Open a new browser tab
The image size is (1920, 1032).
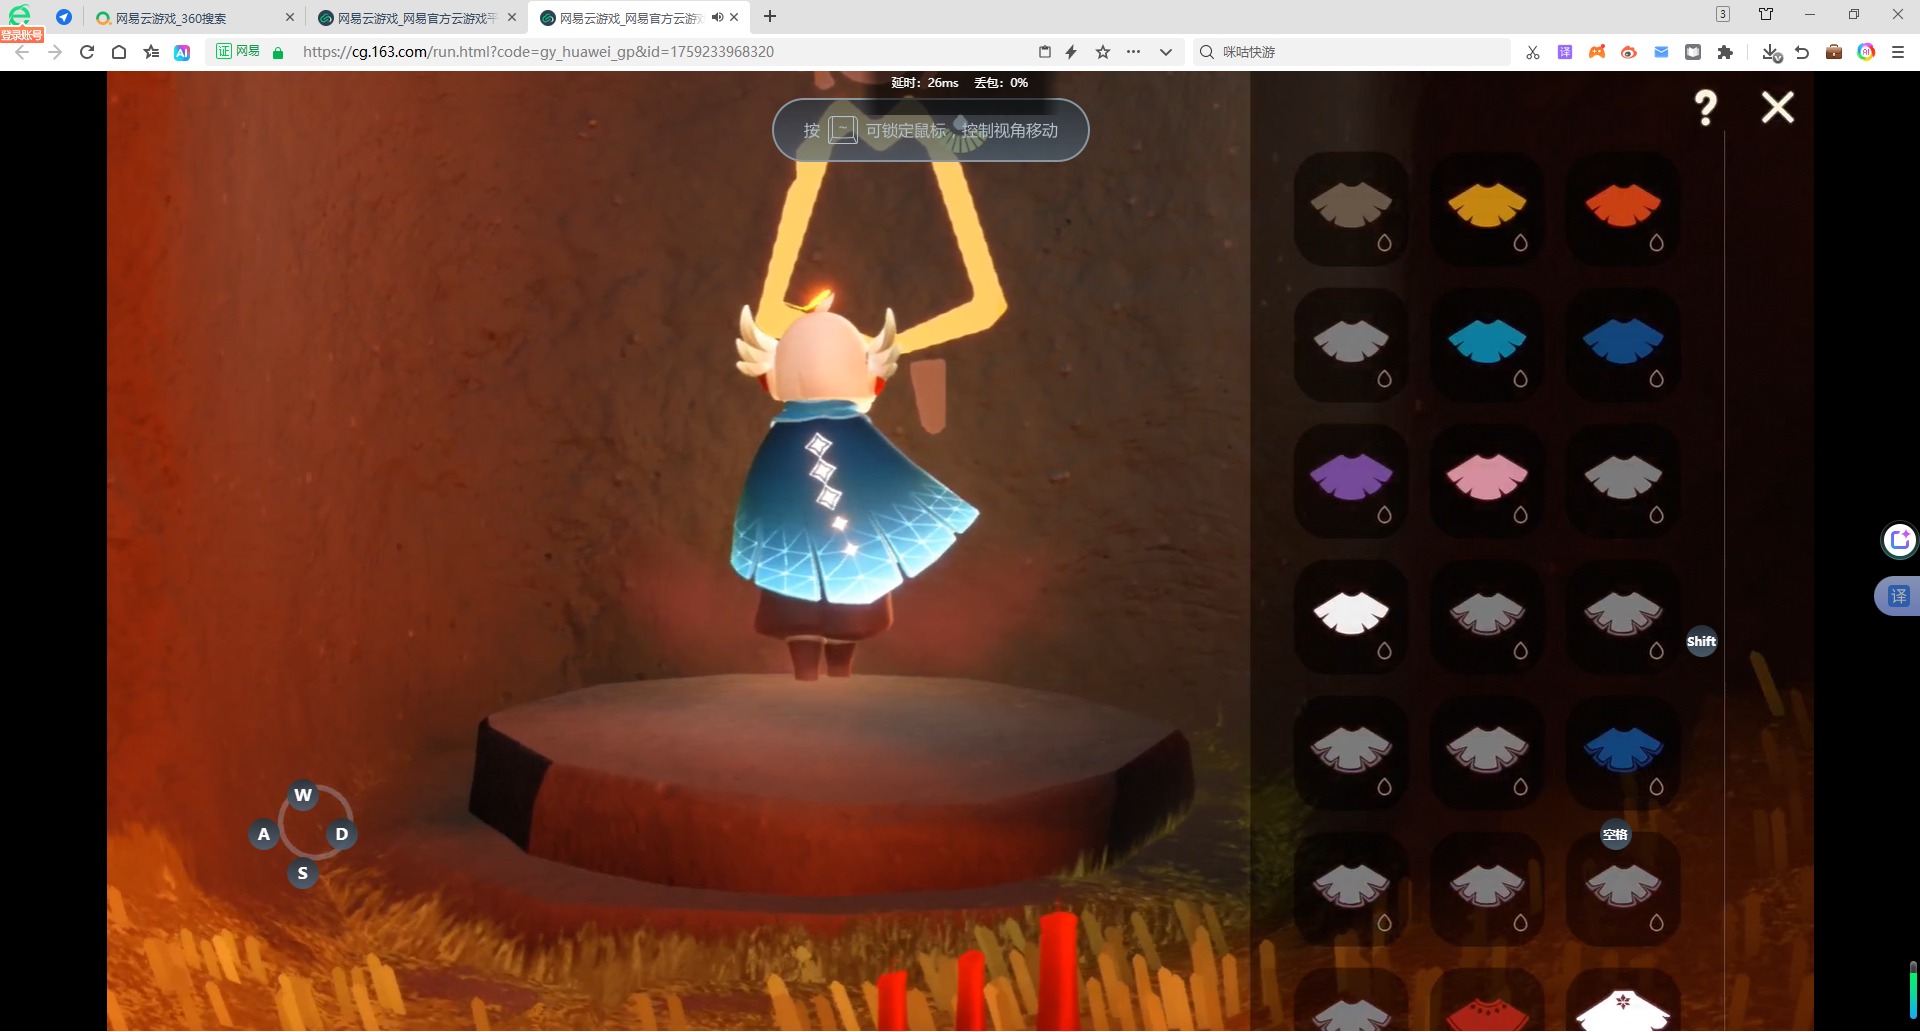[x=770, y=17]
